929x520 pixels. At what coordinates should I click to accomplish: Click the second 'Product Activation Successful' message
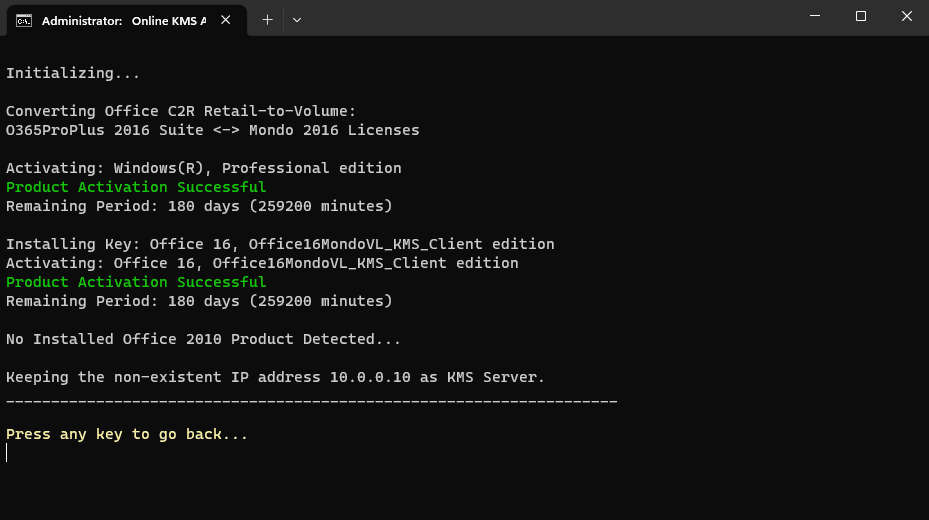[x=136, y=282]
